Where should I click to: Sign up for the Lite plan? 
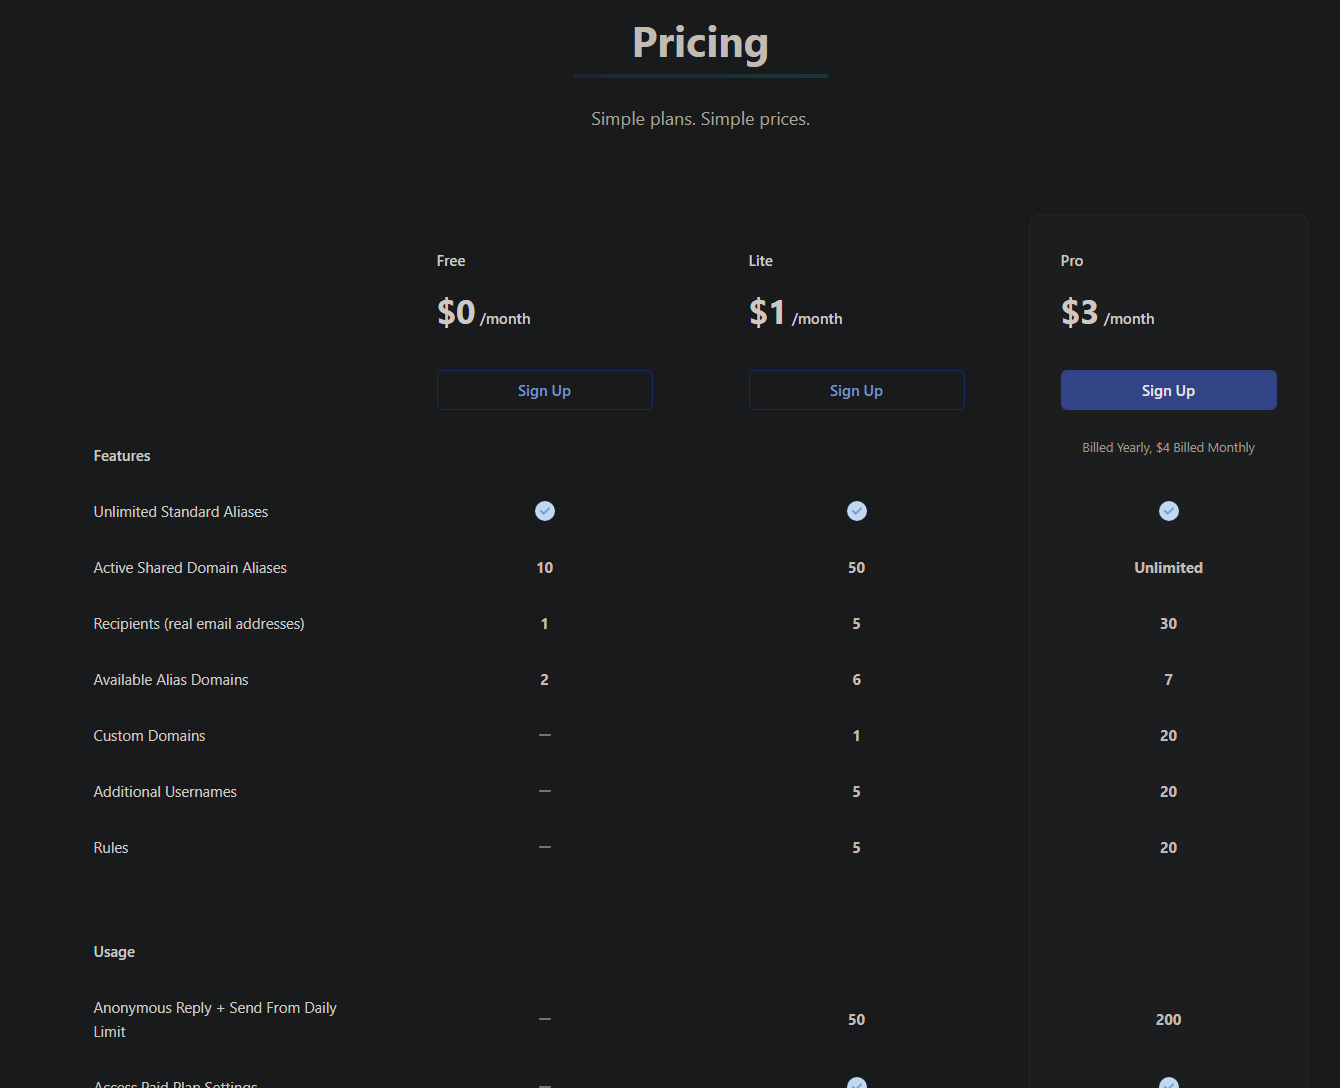[856, 390]
